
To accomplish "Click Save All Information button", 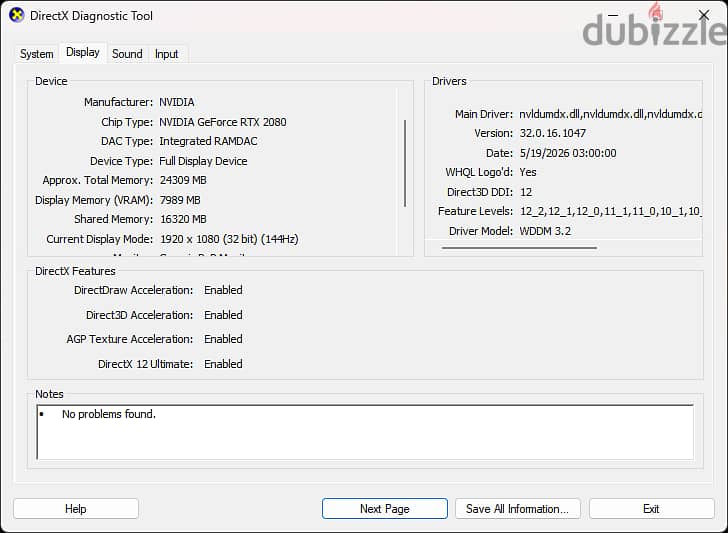I will tap(517, 509).
